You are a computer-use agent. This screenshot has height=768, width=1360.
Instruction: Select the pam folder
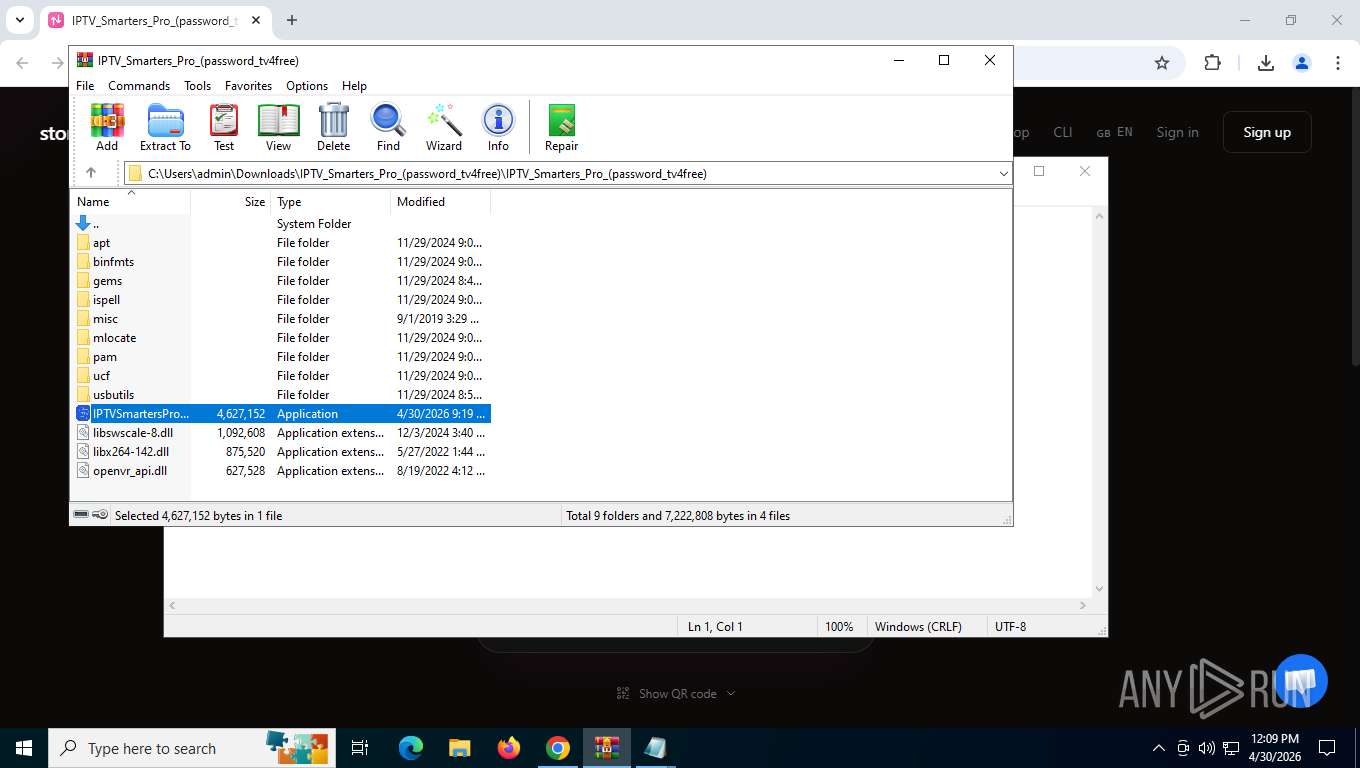282,357
